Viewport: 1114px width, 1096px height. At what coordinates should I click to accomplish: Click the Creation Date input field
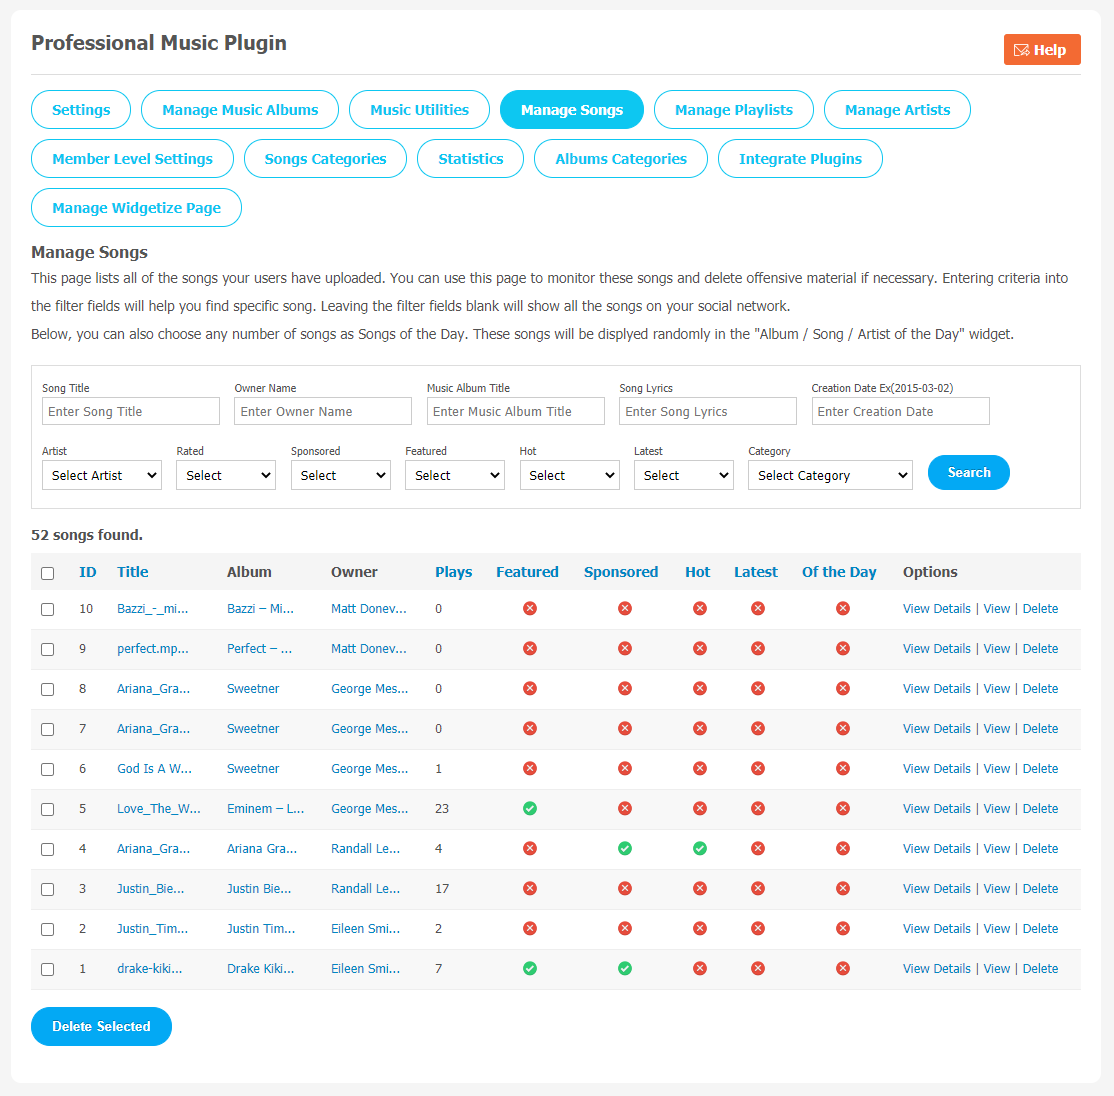tap(900, 411)
